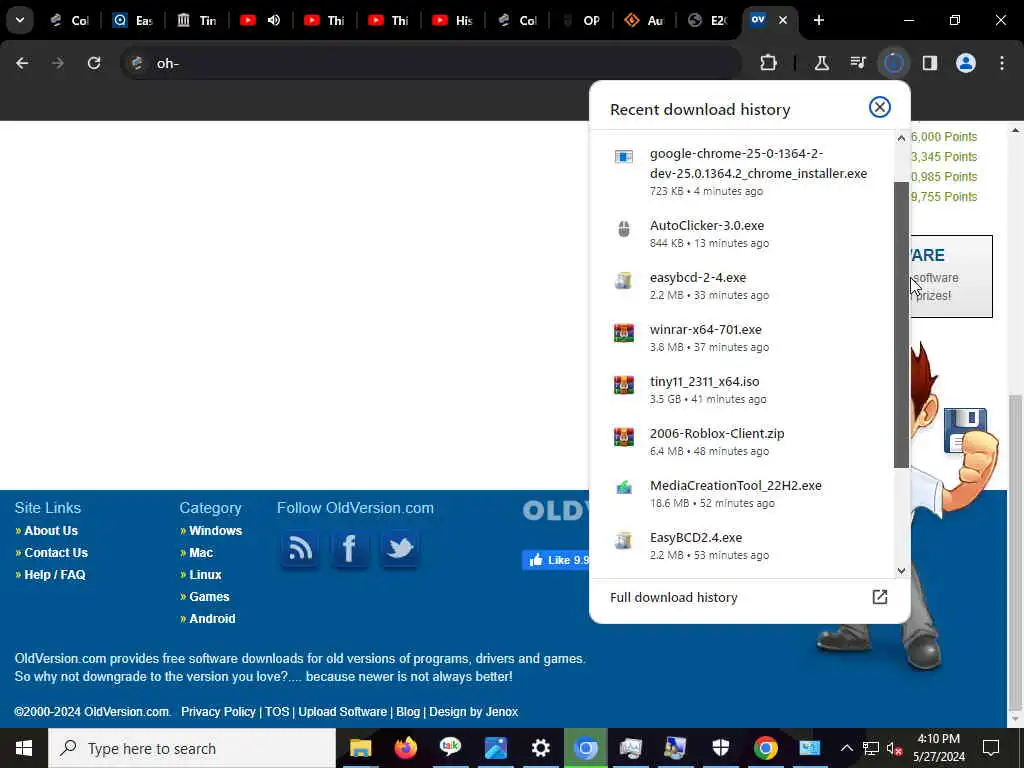Go back to the previous page
This screenshot has width=1024, height=768.
click(22, 63)
